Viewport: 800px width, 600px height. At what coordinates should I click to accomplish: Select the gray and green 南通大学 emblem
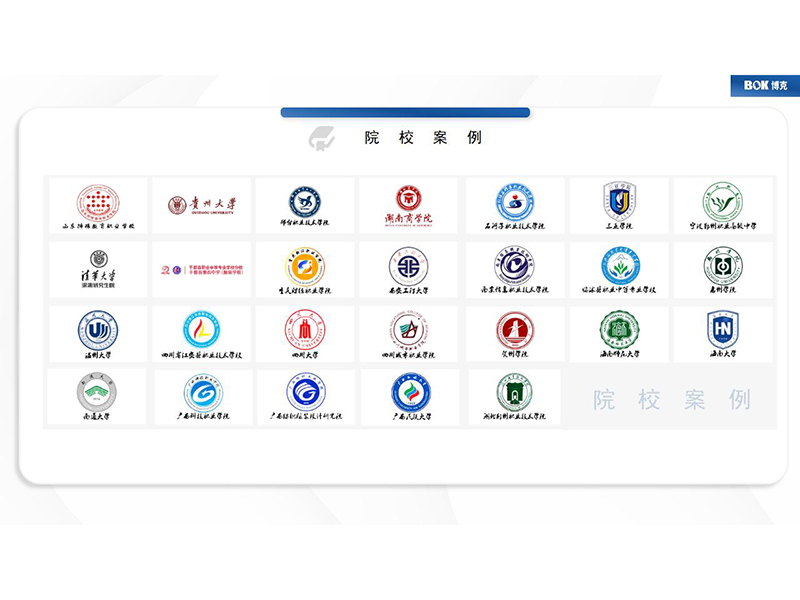click(x=97, y=392)
